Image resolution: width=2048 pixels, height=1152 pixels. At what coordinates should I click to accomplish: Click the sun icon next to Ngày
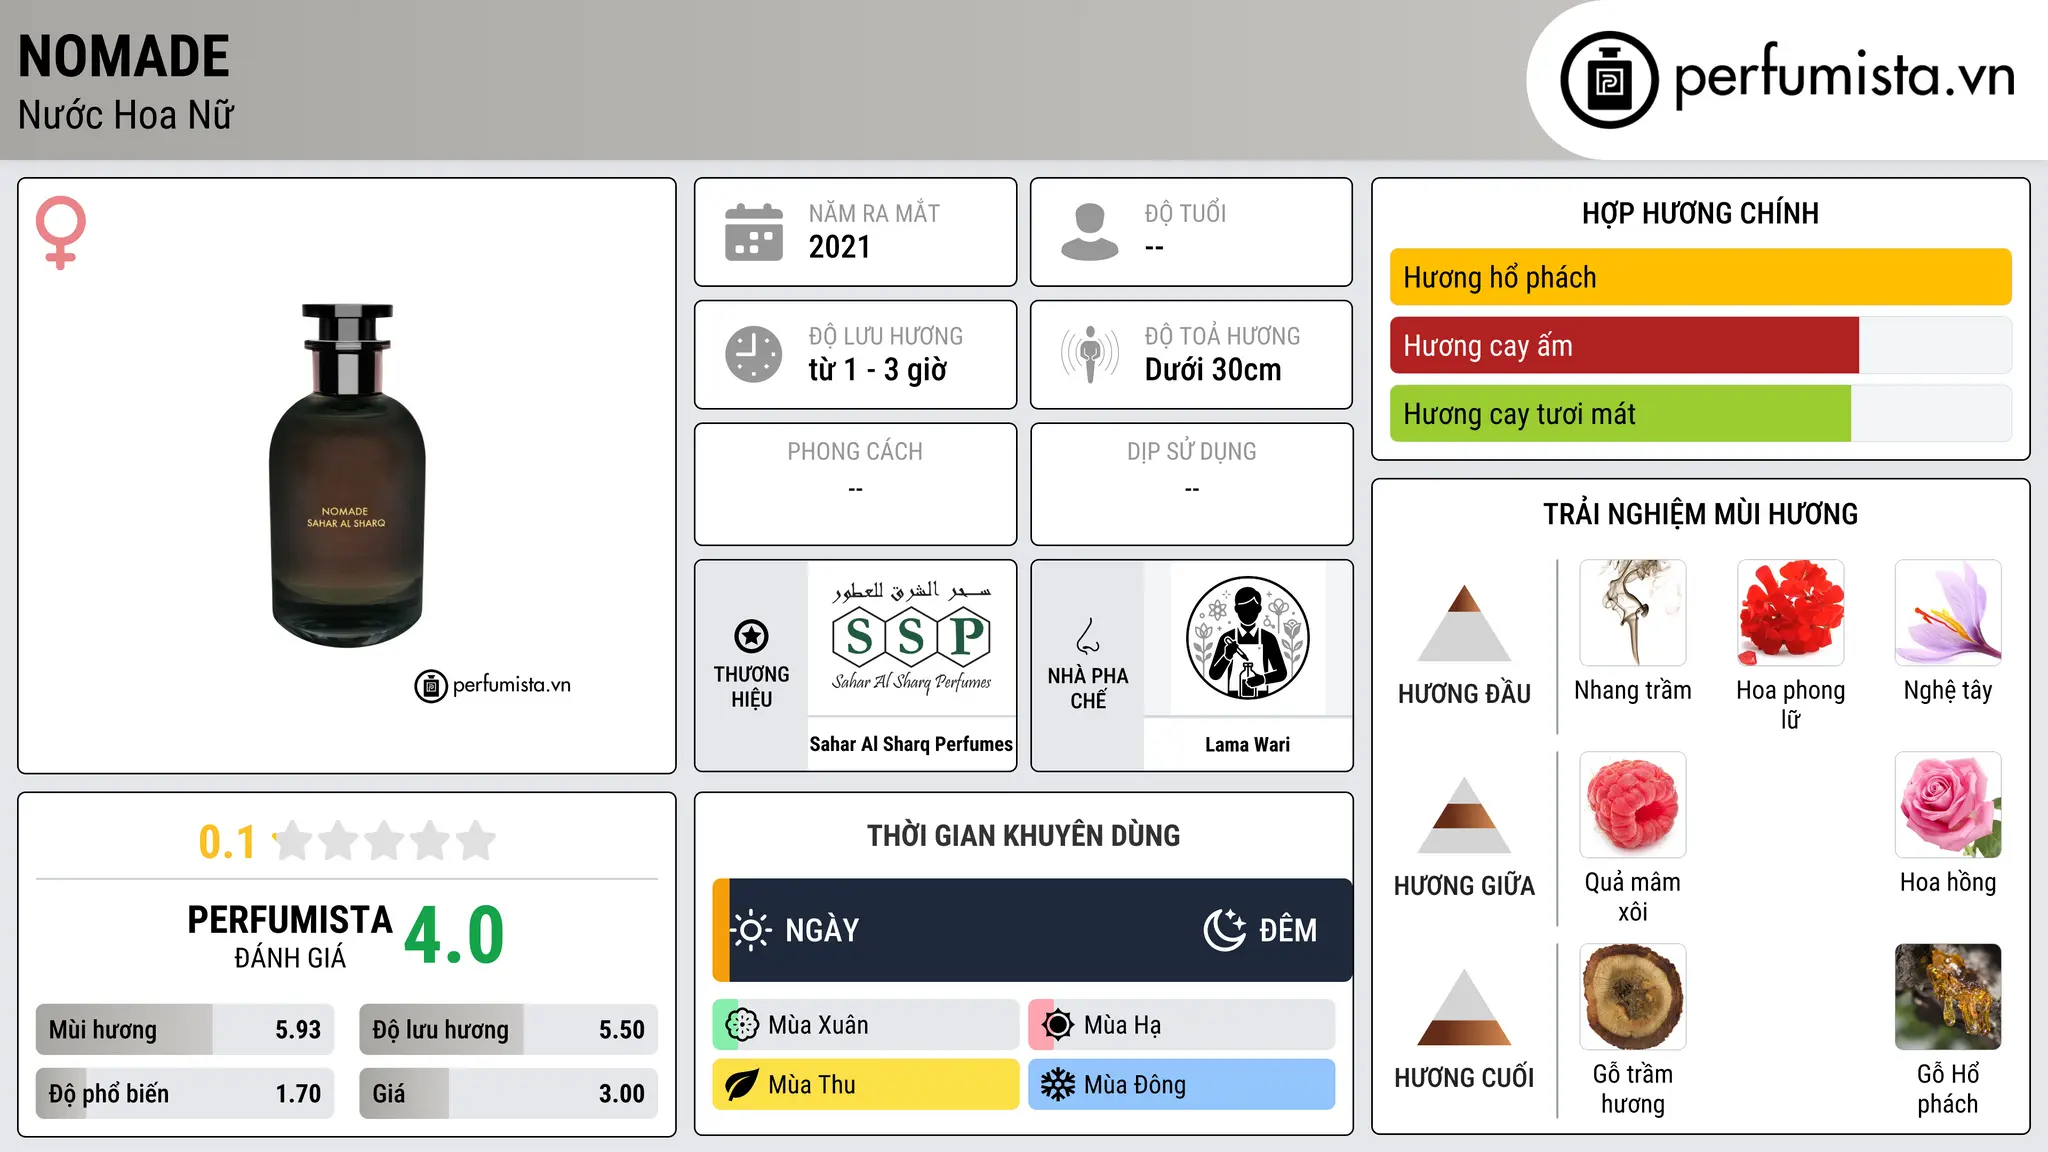(x=751, y=930)
